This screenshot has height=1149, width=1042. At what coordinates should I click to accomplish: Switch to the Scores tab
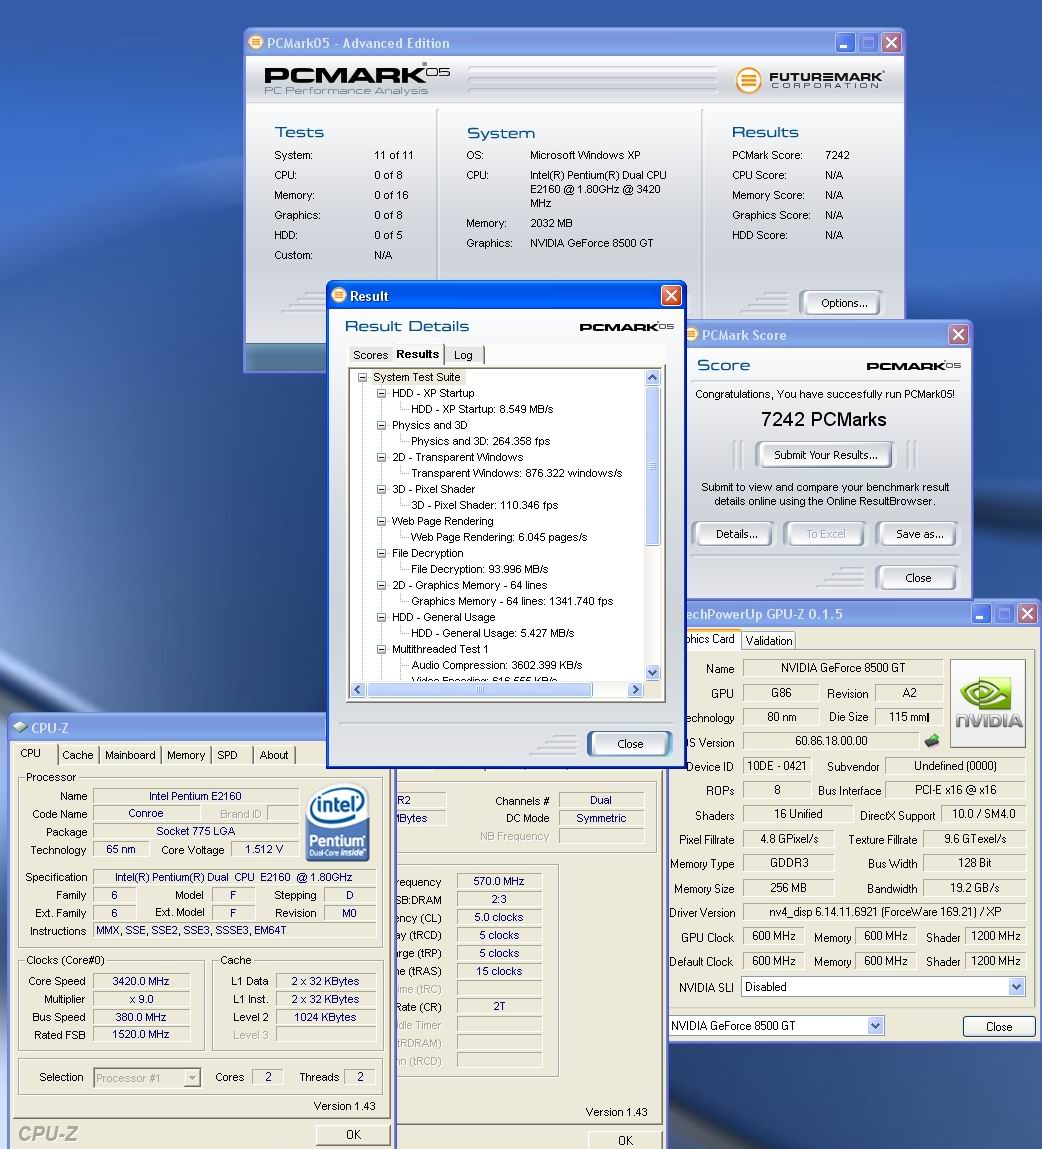[x=370, y=355]
